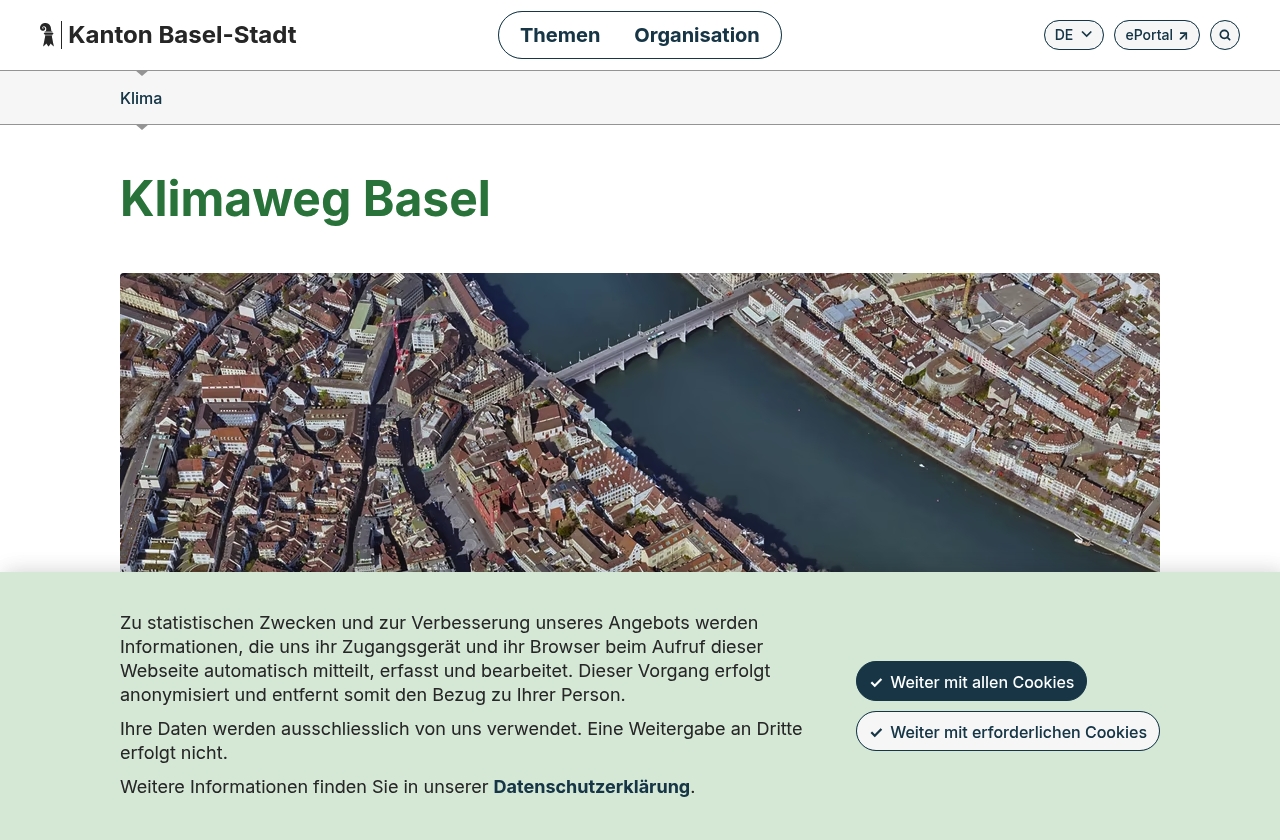This screenshot has height=840, width=1280.
Task: Open the Organisation menu
Action: [696, 35]
